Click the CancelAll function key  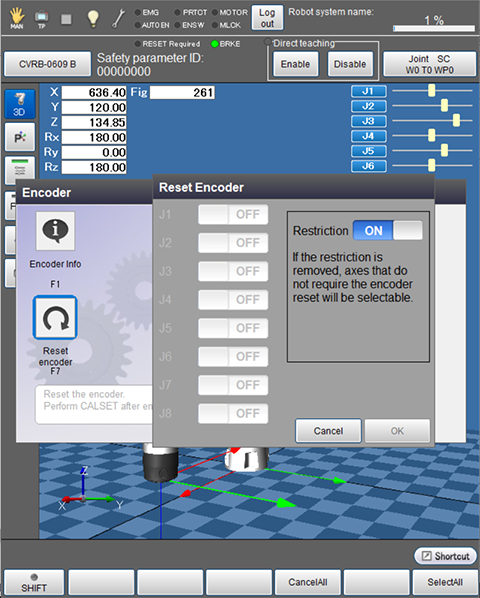[308, 582]
